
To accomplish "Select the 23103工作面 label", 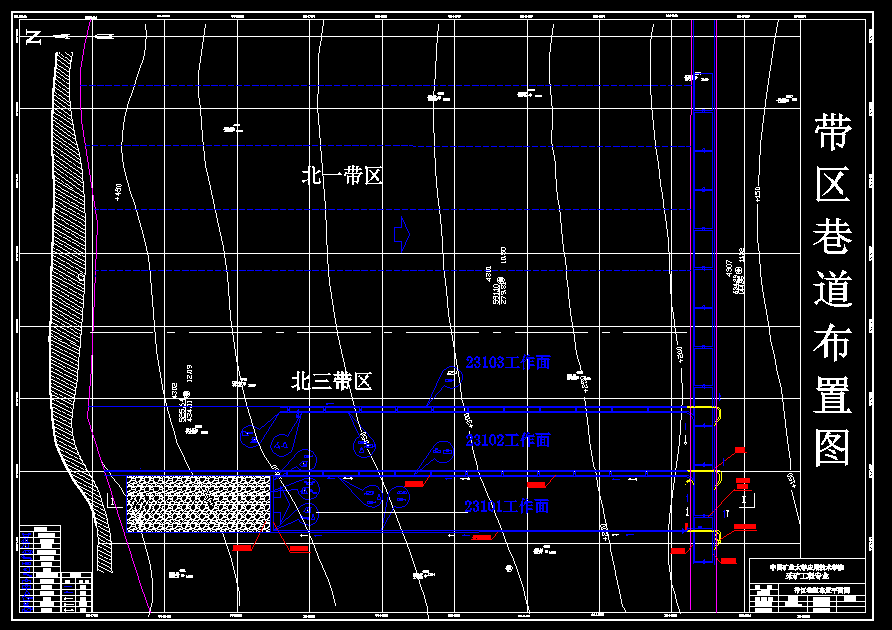I will [508, 363].
